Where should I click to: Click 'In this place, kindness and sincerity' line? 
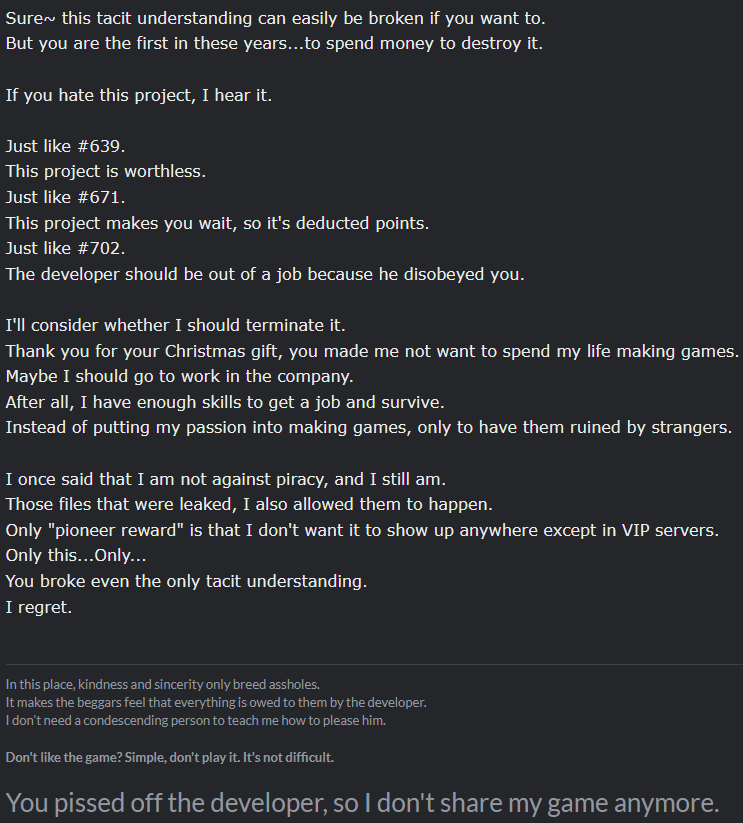coord(163,684)
